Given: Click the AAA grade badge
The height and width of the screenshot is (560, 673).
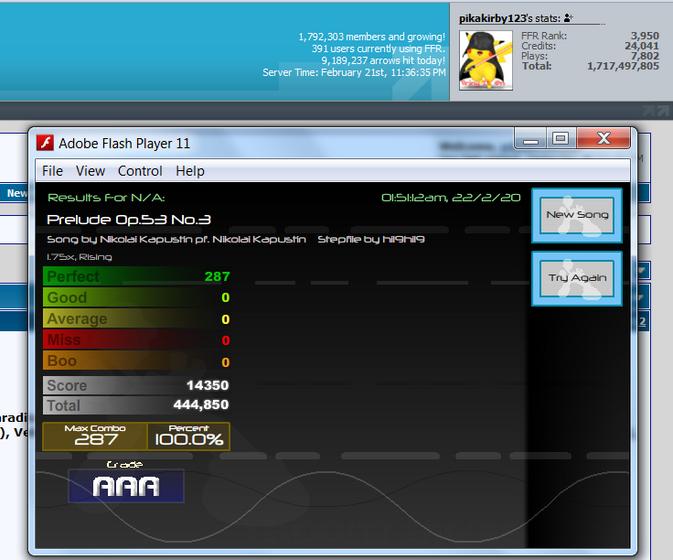Looking at the screenshot, I should coord(126,486).
